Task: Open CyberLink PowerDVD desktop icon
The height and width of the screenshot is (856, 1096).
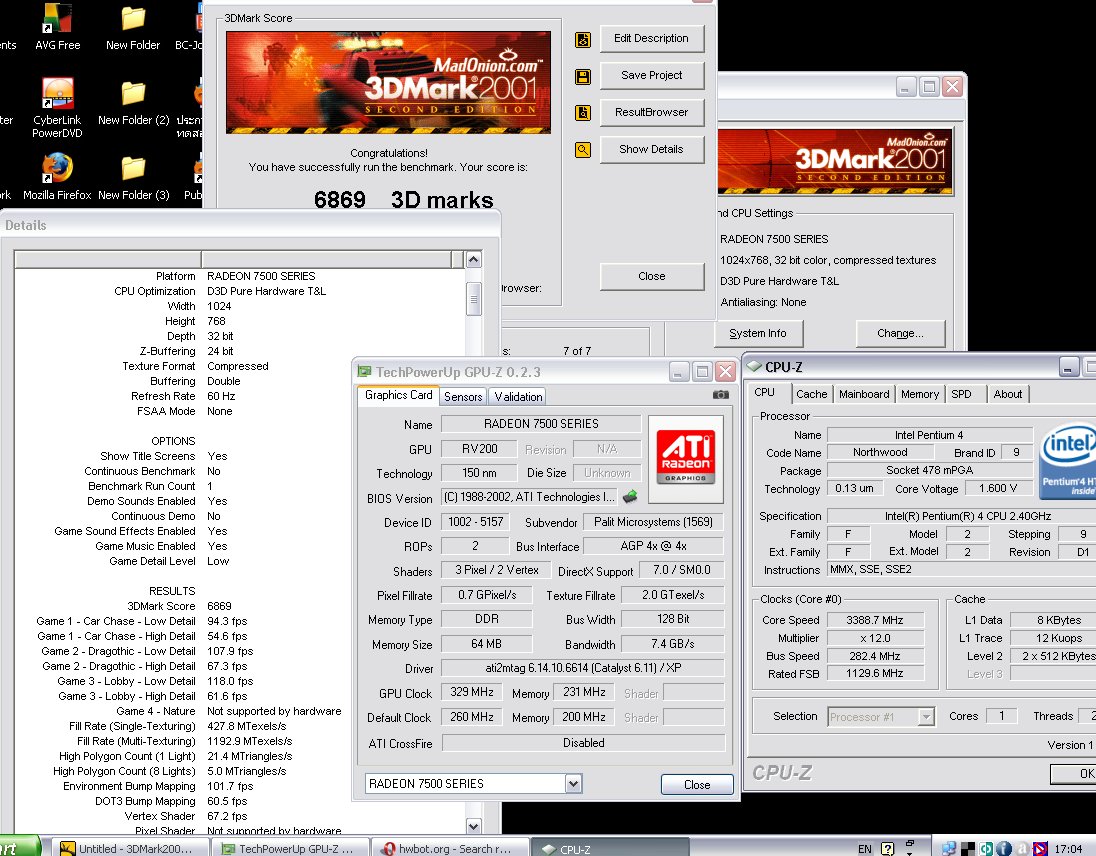Action: [57, 108]
